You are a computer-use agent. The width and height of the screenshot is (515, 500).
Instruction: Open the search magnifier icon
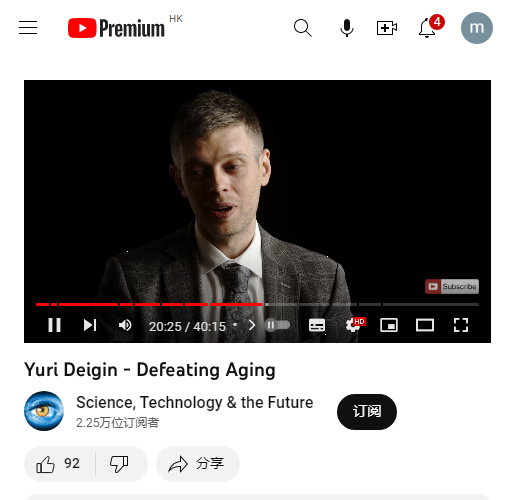coord(303,28)
